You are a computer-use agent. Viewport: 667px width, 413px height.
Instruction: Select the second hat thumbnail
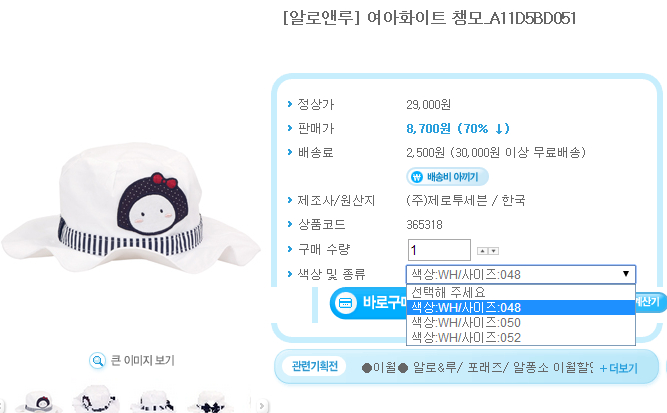coord(97,400)
